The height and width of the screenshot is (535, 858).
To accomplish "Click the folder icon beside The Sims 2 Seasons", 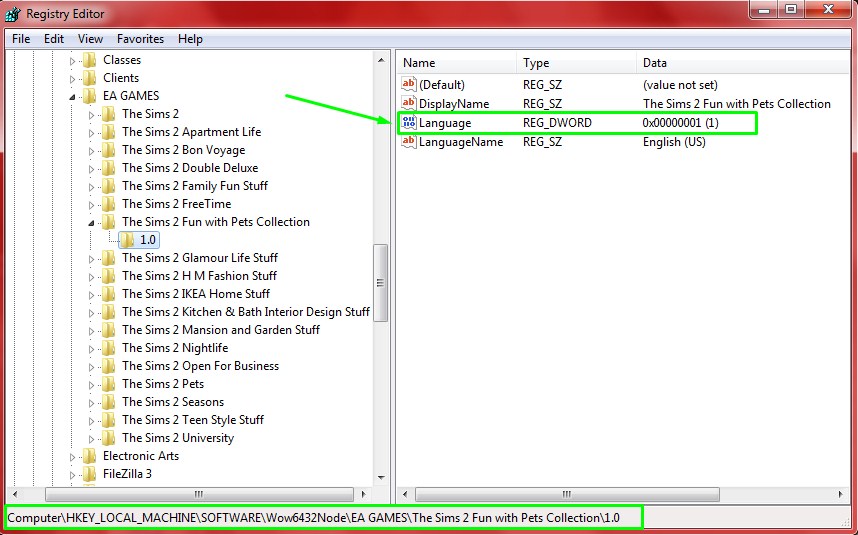I will click(109, 403).
